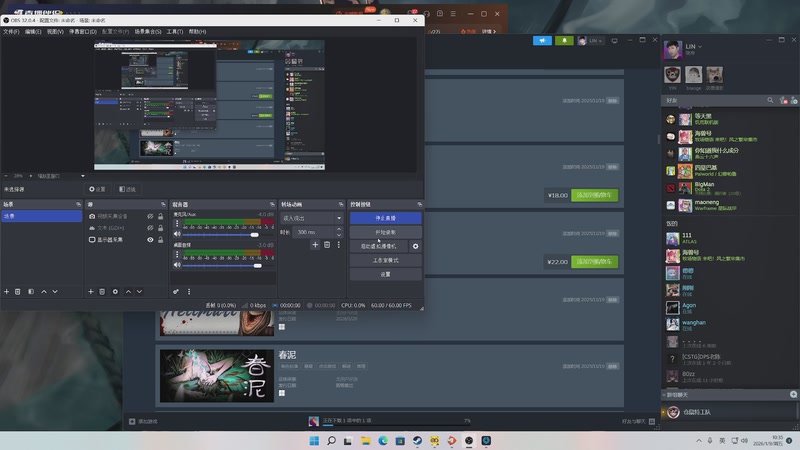This screenshot has width=800, height=450.
Task: Open audio mixer three-dot menu at bottom
Action: point(189,291)
